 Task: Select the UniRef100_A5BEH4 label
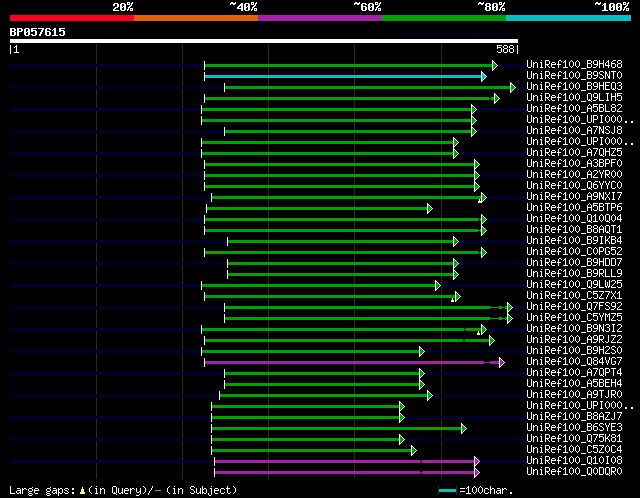click(574, 384)
